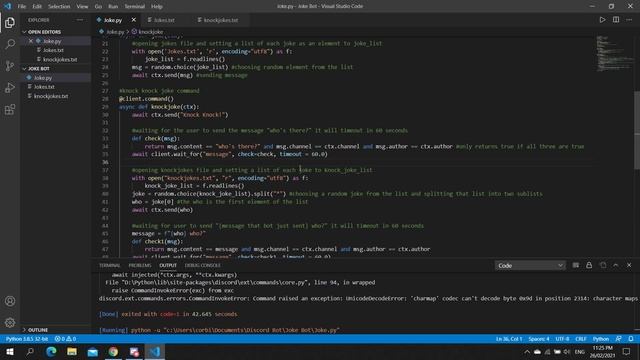
Task: Select the Output panel tab
Action: [168, 265]
